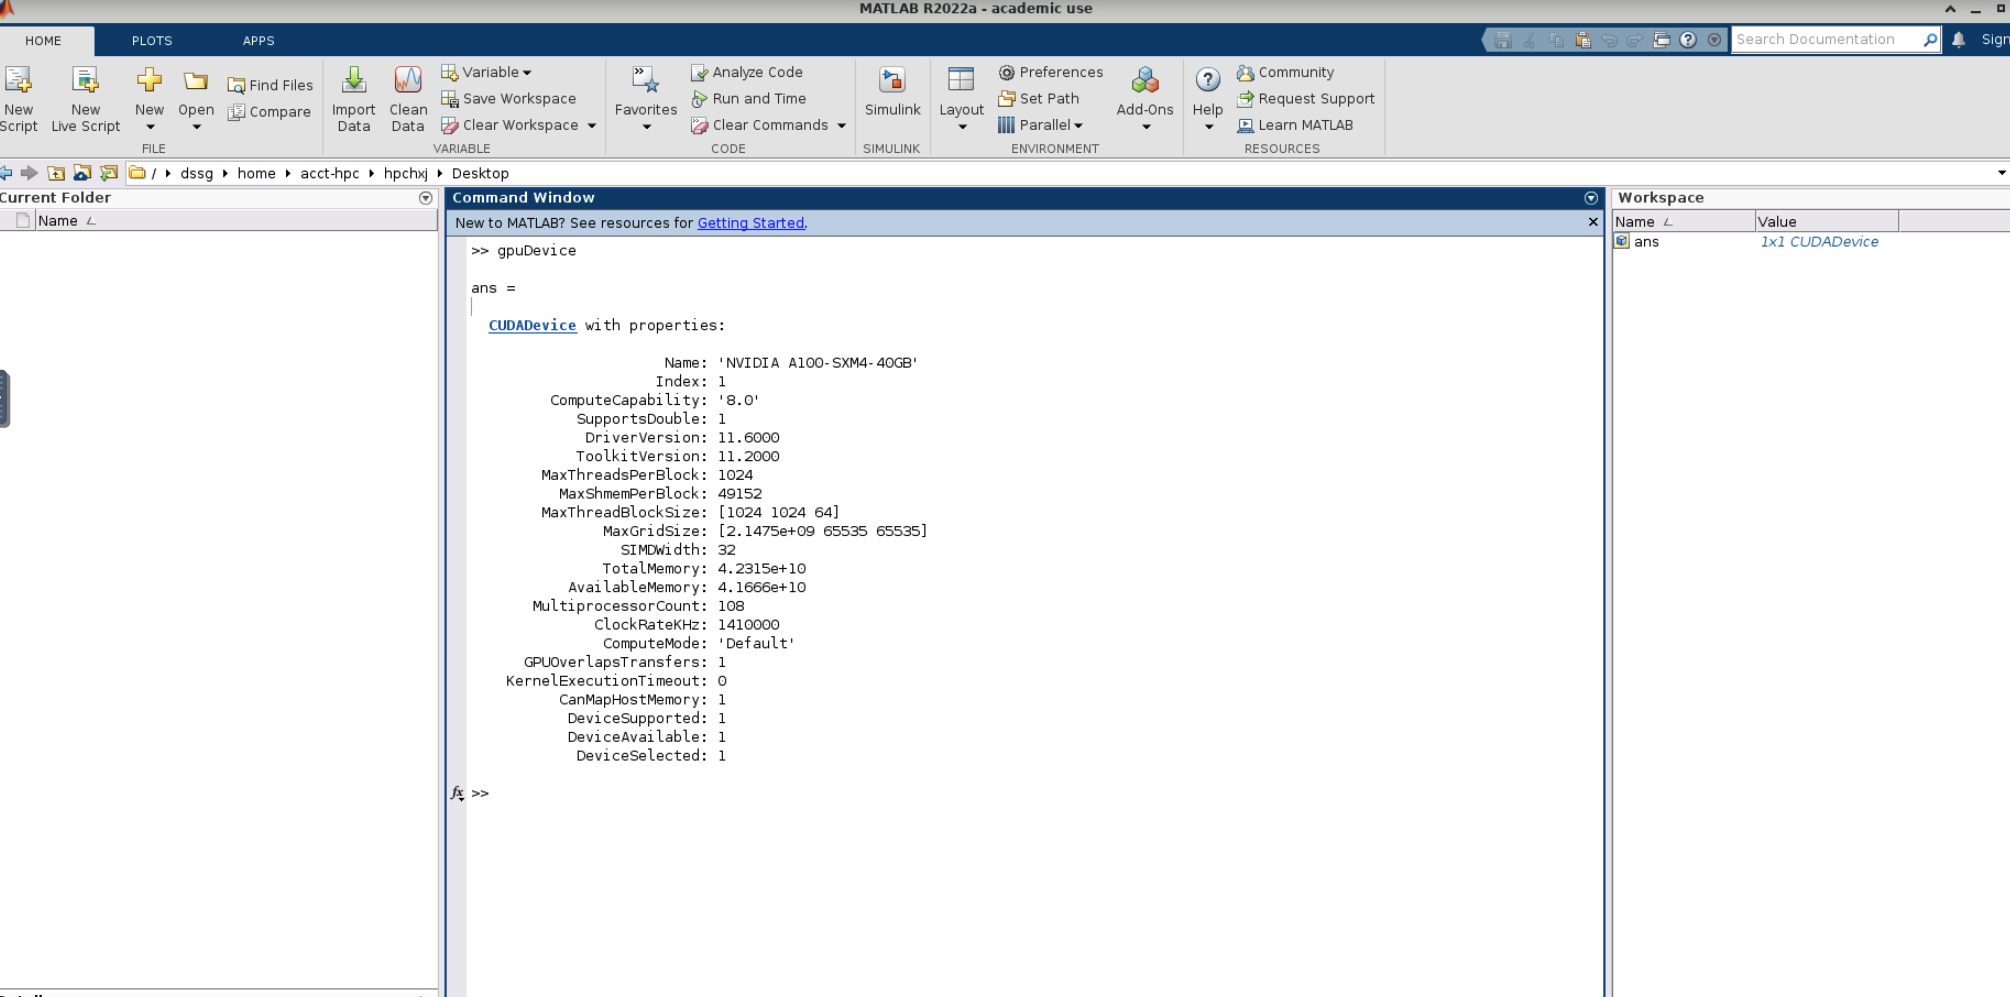Close the Getting Started banner
The width and height of the screenshot is (2010, 997).
coord(1593,222)
